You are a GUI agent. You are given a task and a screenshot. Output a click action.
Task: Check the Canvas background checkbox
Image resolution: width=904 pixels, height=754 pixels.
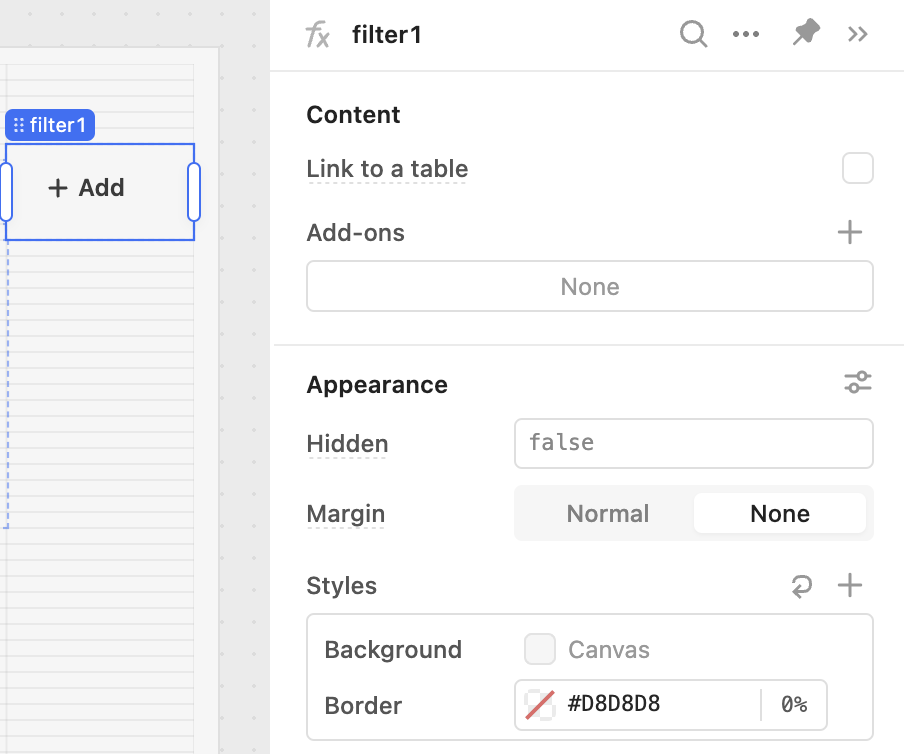point(539,649)
